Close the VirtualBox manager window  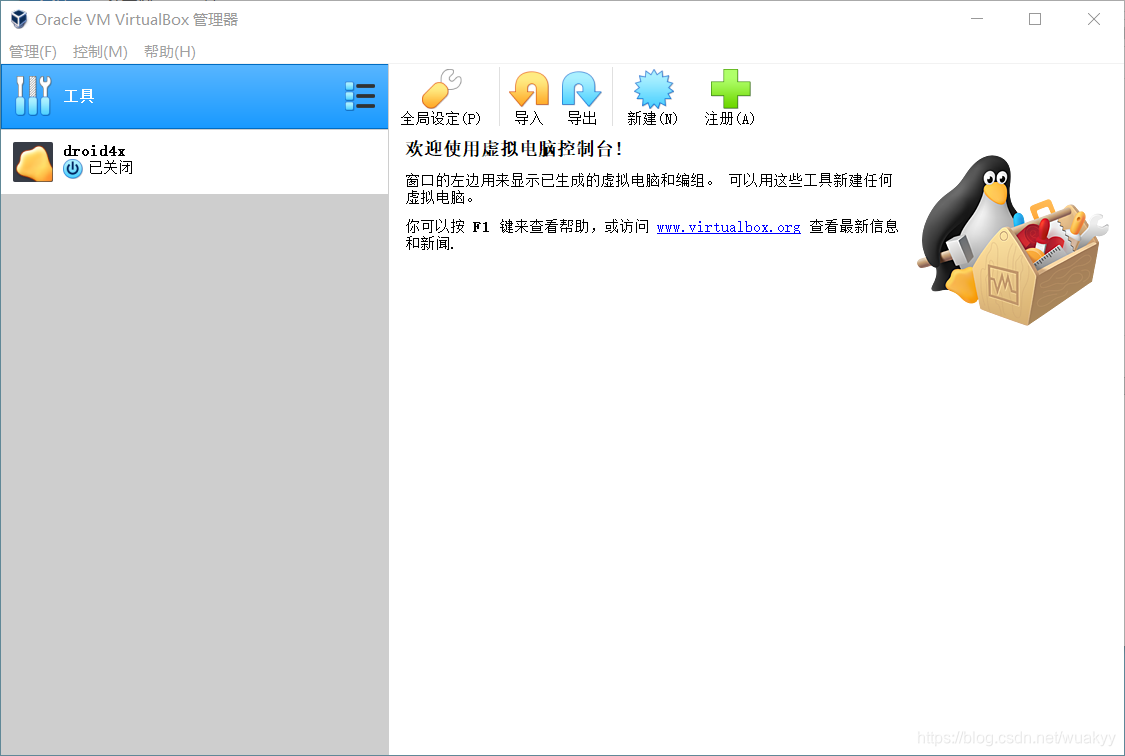coord(1093,19)
